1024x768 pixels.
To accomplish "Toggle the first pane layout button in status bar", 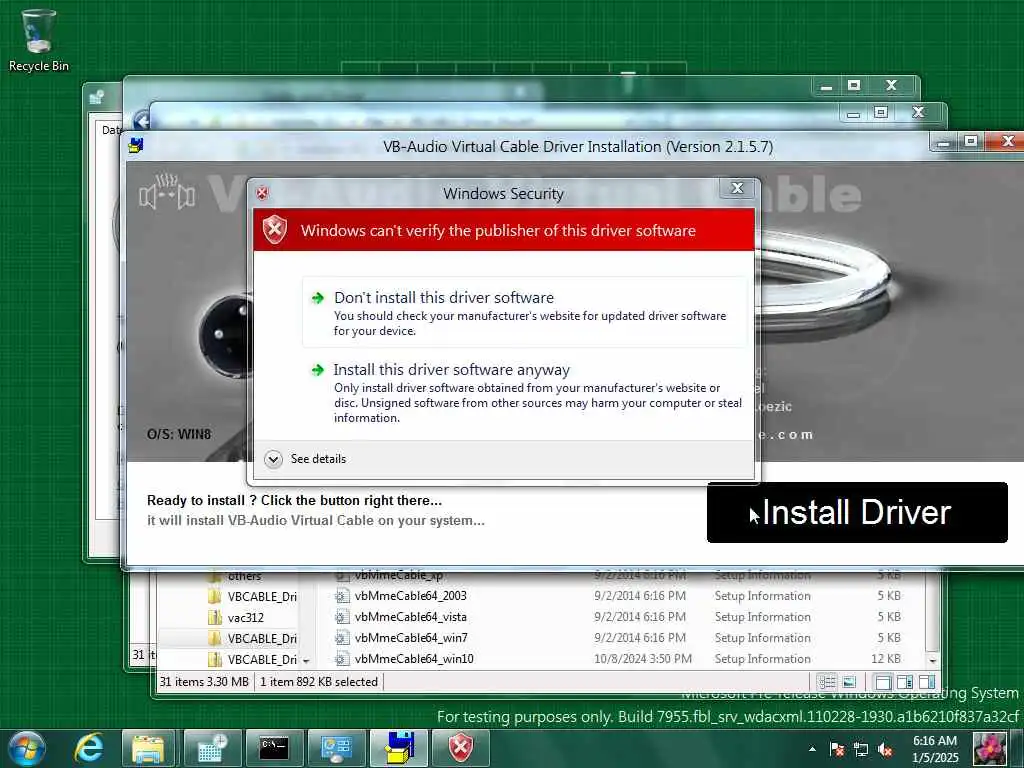I will pyautogui.click(x=883, y=682).
